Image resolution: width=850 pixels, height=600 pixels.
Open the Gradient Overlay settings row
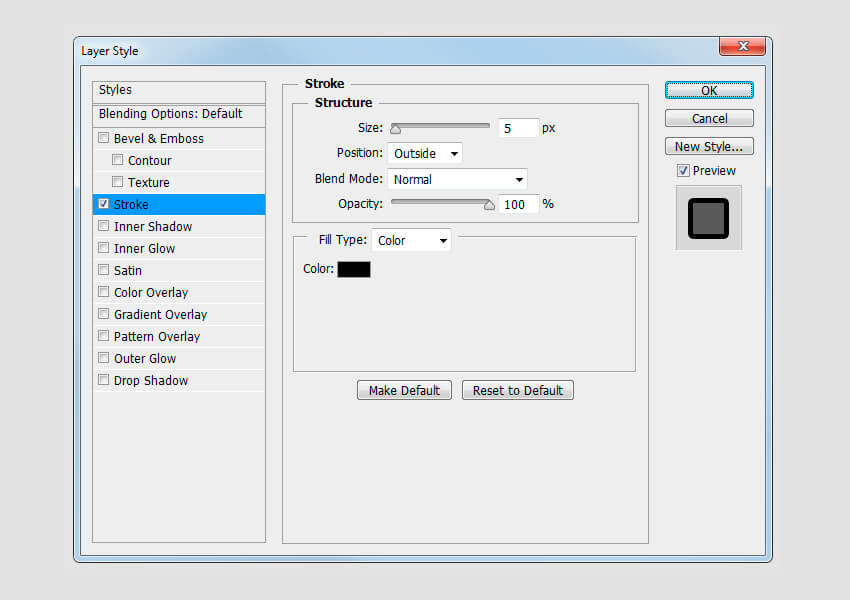[x=179, y=314]
